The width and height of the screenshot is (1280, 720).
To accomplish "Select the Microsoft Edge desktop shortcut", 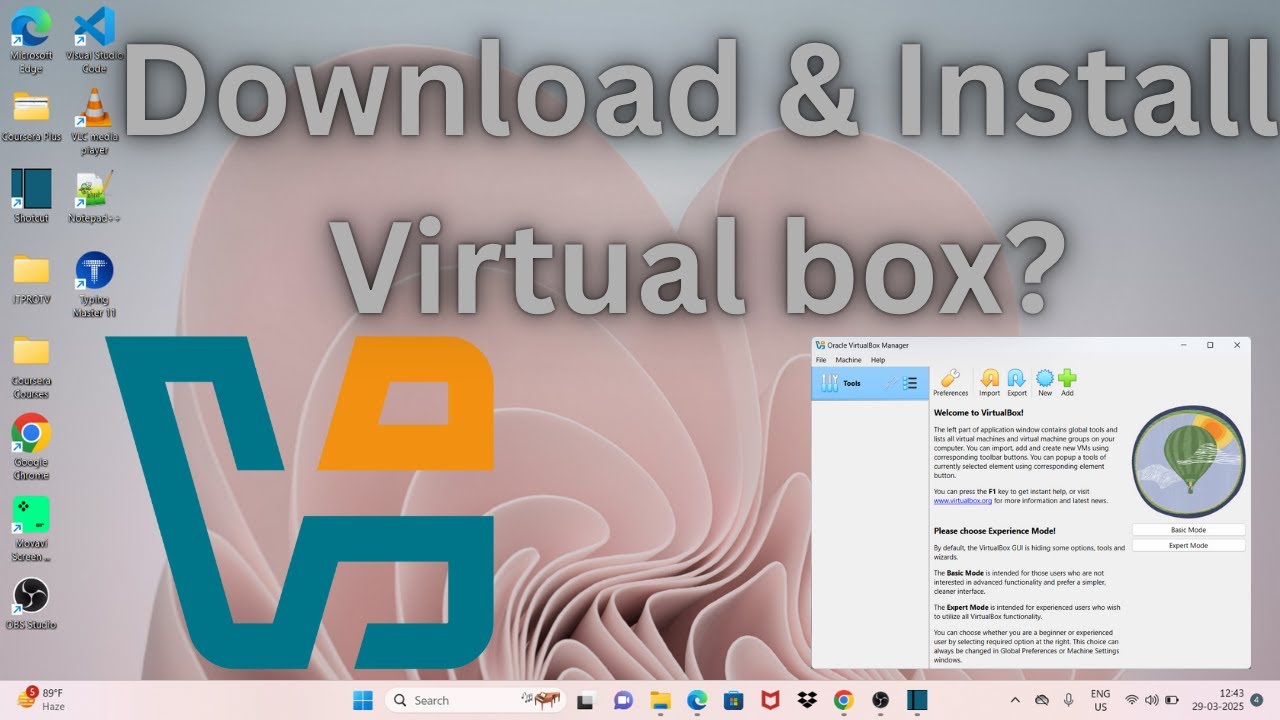I will [x=31, y=40].
